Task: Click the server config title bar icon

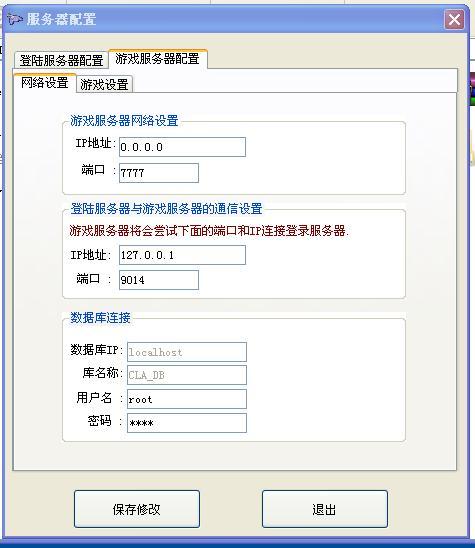Action: (x=14, y=19)
